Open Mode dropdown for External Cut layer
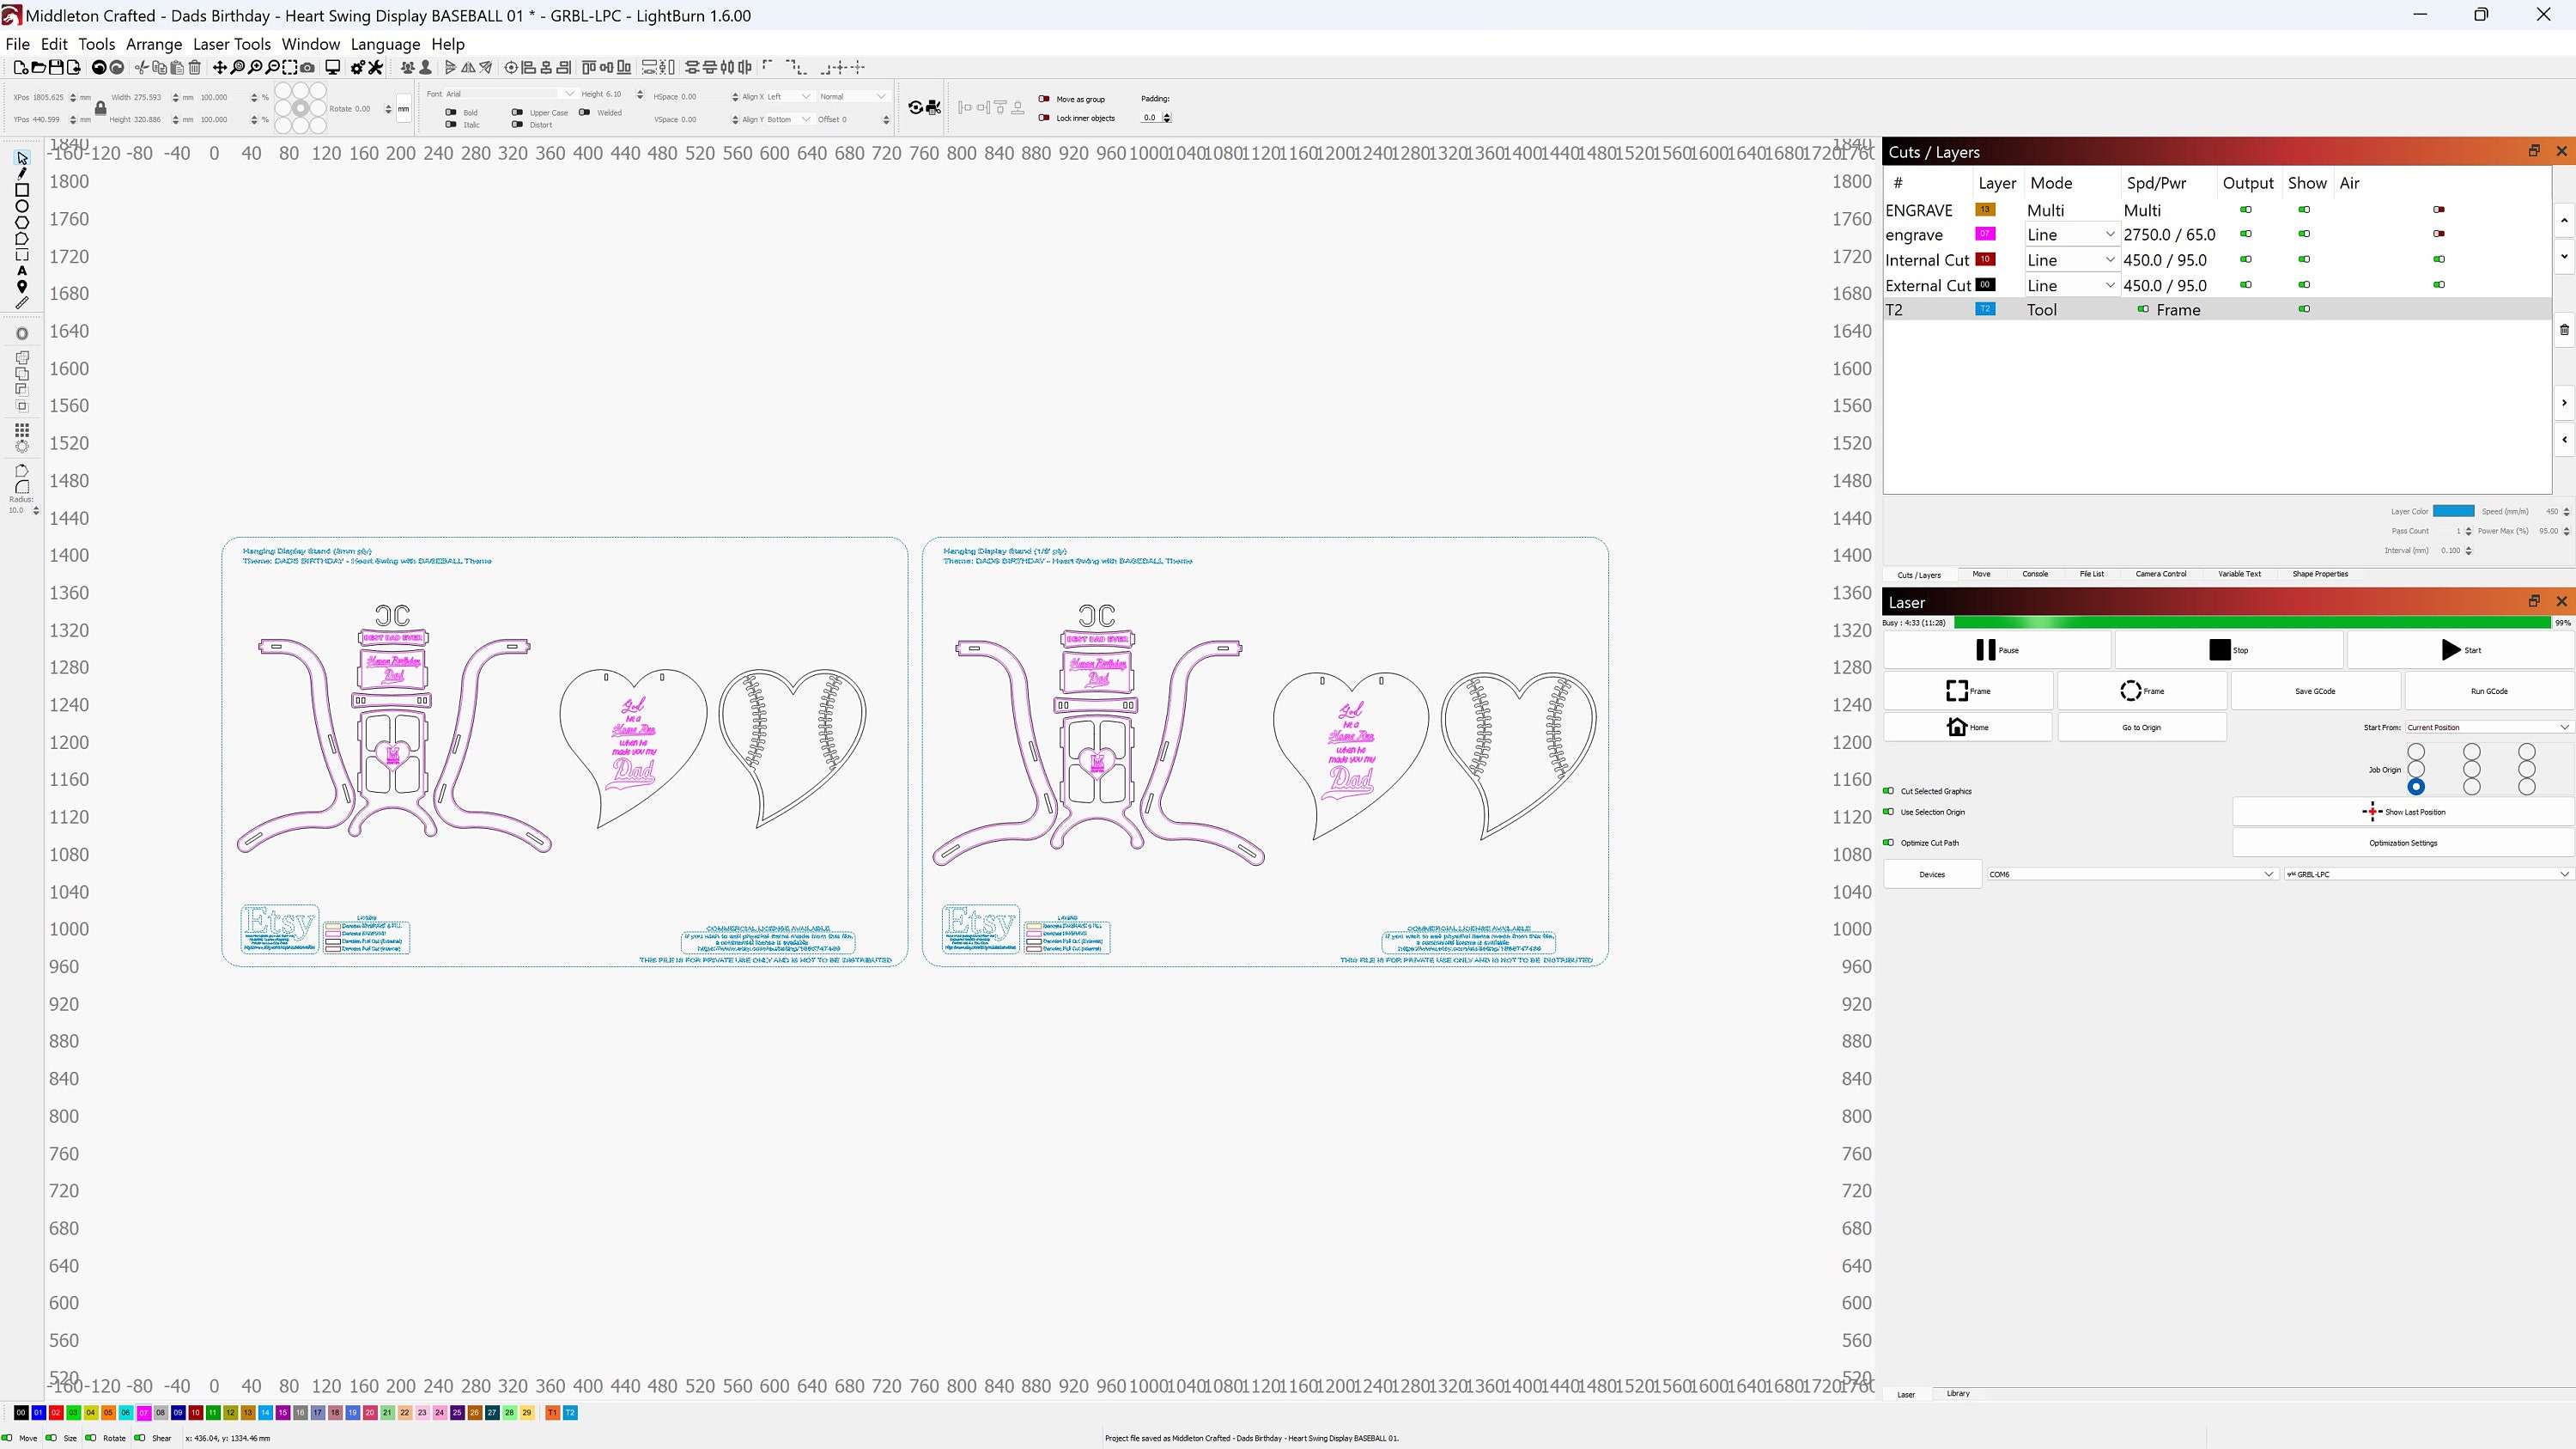The image size is (2576, 1449). pos(2071,286)
